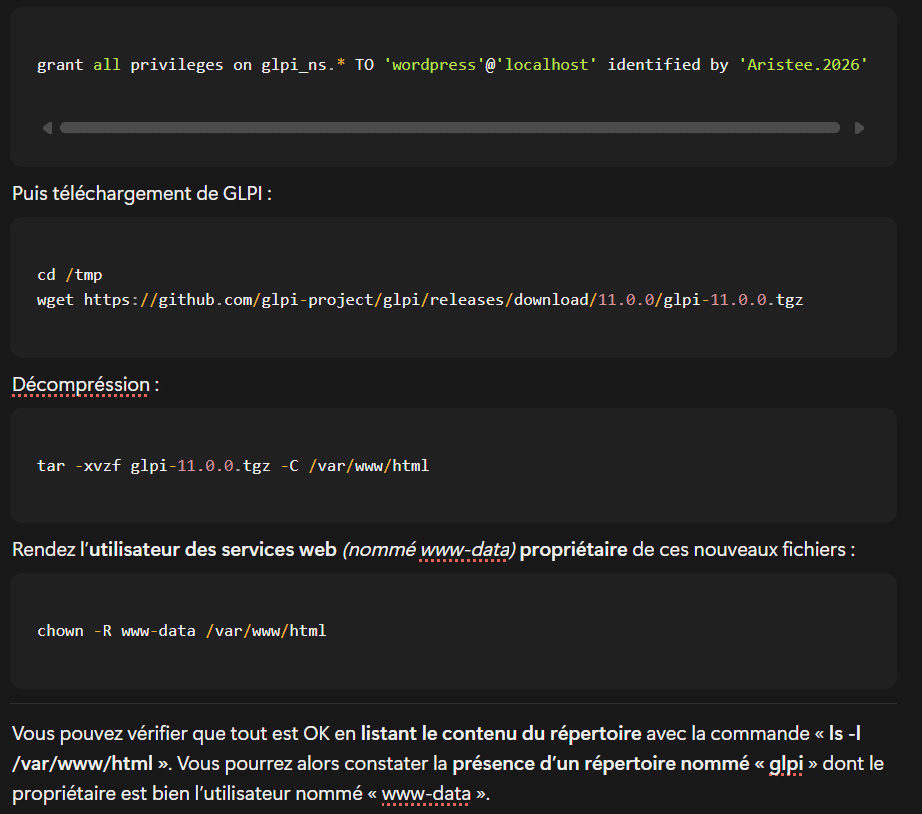This screenshot has height=814, width=922.
Task: Click the "Puis téléchargement de GLPI" line
Action: tap(142, 193)
